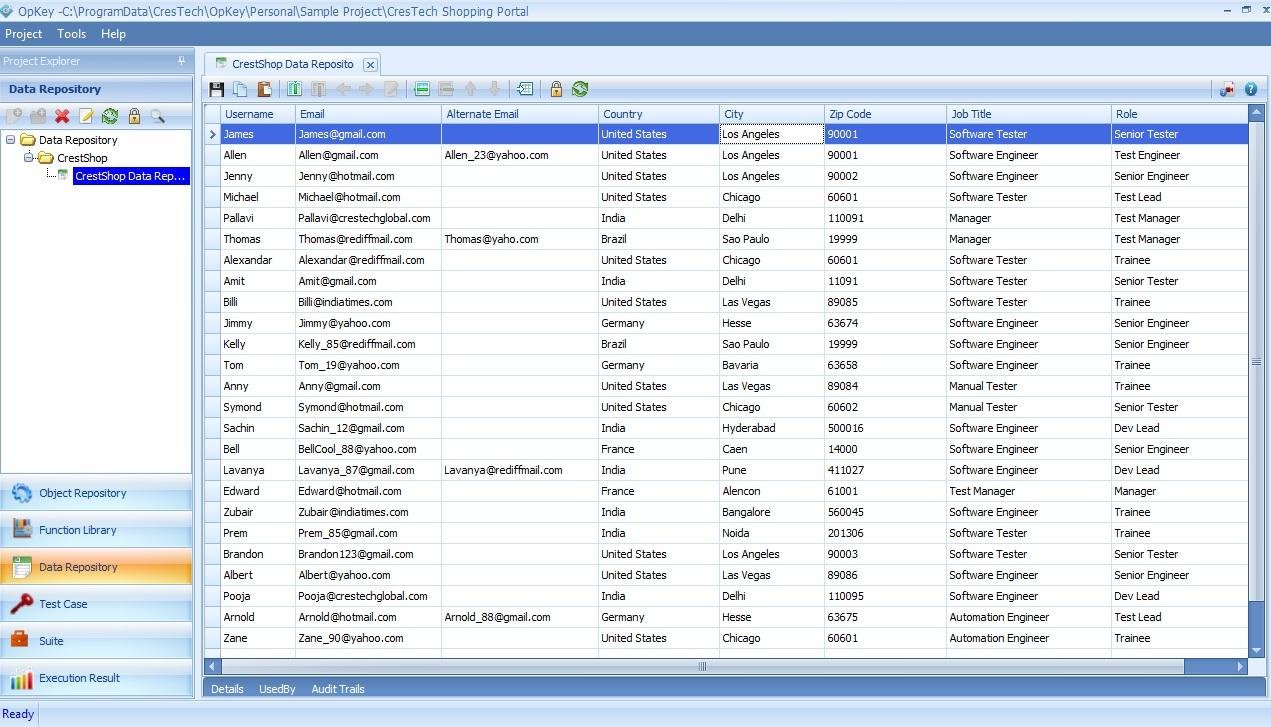Open the Tools menu
Viewport: 1271px width, 727px height.
[x=71, y=33]
